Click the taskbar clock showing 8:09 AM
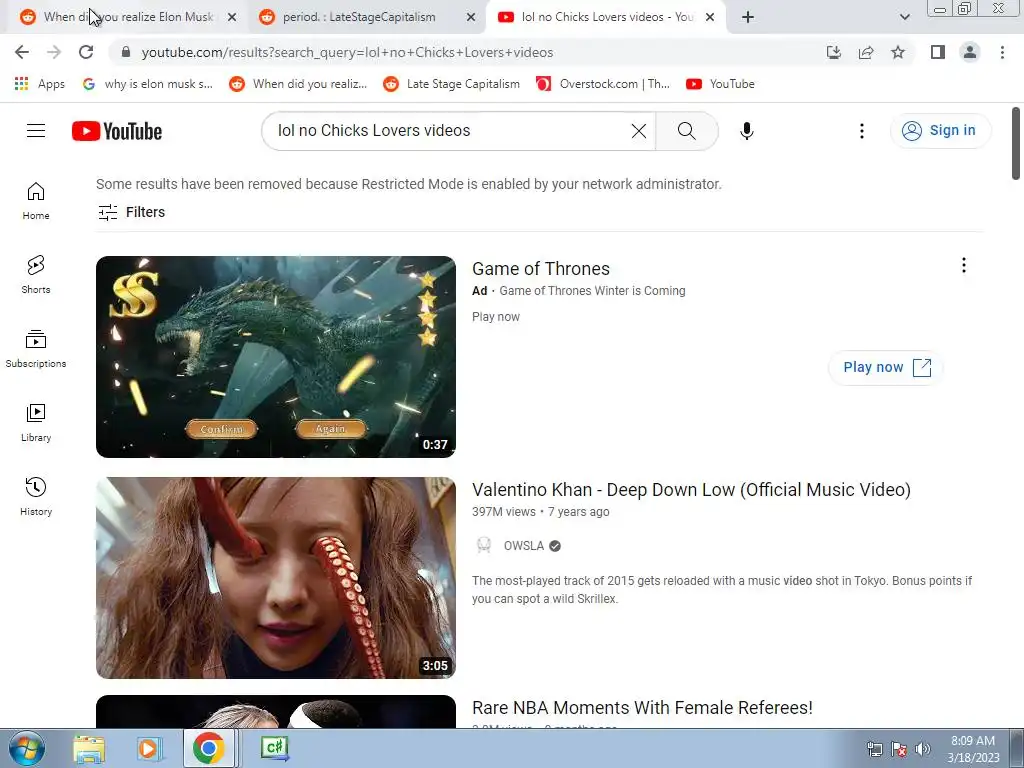This screenshot has width=1024, height=768. [x=973, y=749]
